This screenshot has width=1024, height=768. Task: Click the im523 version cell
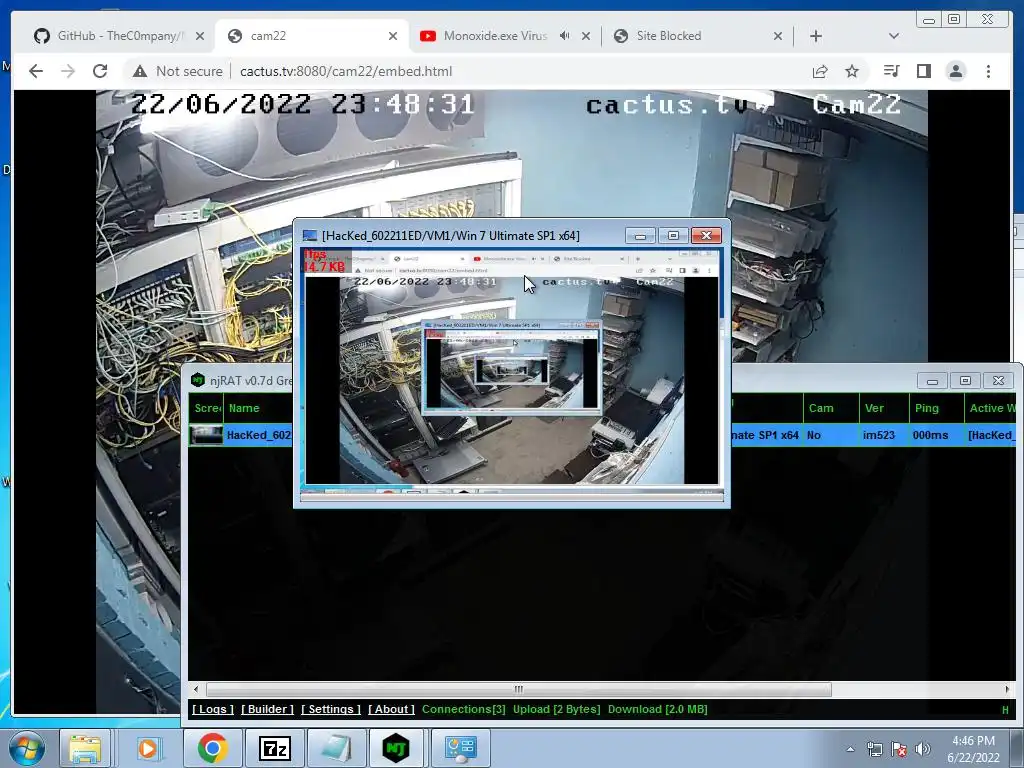tap(879, 435)
